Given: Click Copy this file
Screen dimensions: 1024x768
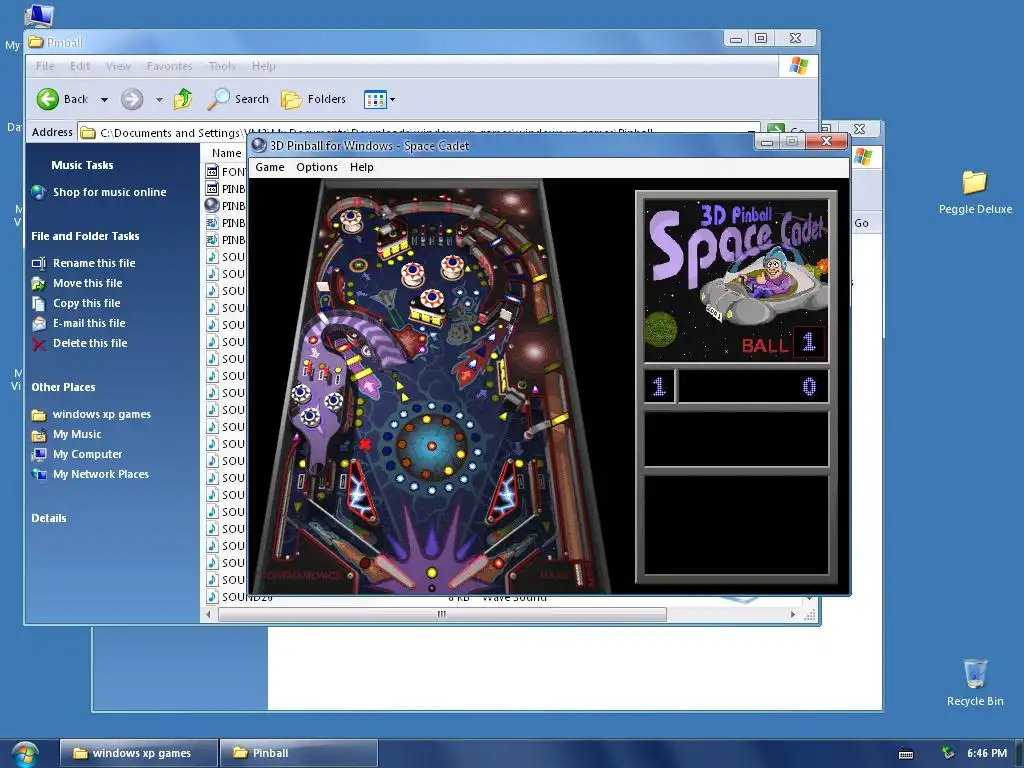Looking at the screenshot, I should (87, 303).
